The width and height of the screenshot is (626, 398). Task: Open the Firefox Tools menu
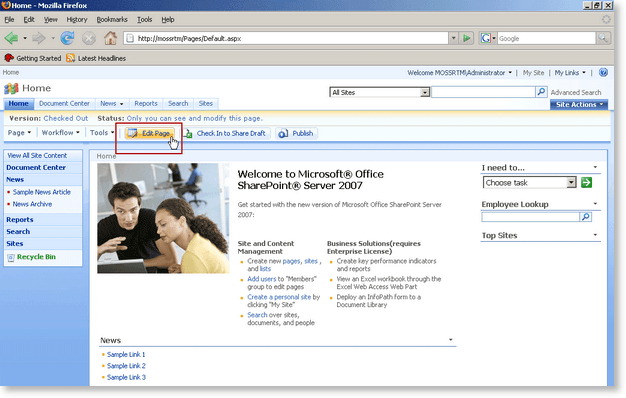(144, 20)
